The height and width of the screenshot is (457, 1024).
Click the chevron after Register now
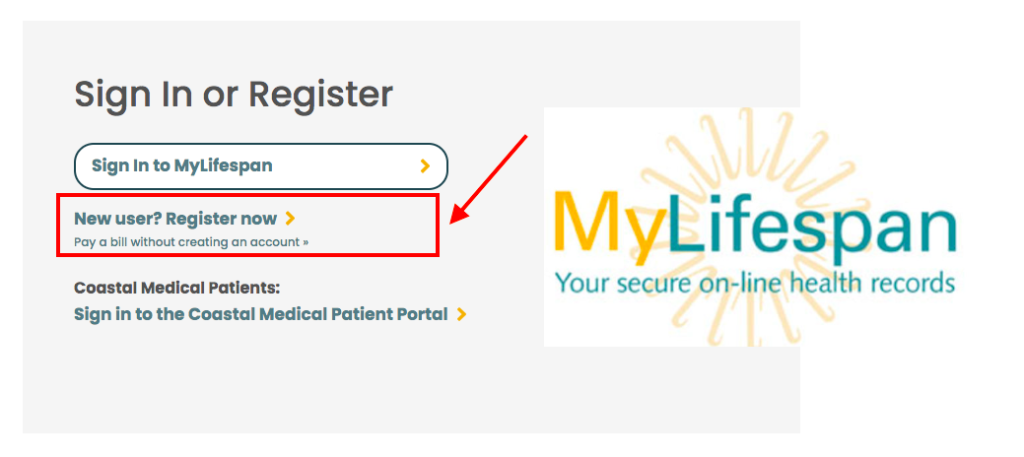pyautogui.click(x=290, y=219)
